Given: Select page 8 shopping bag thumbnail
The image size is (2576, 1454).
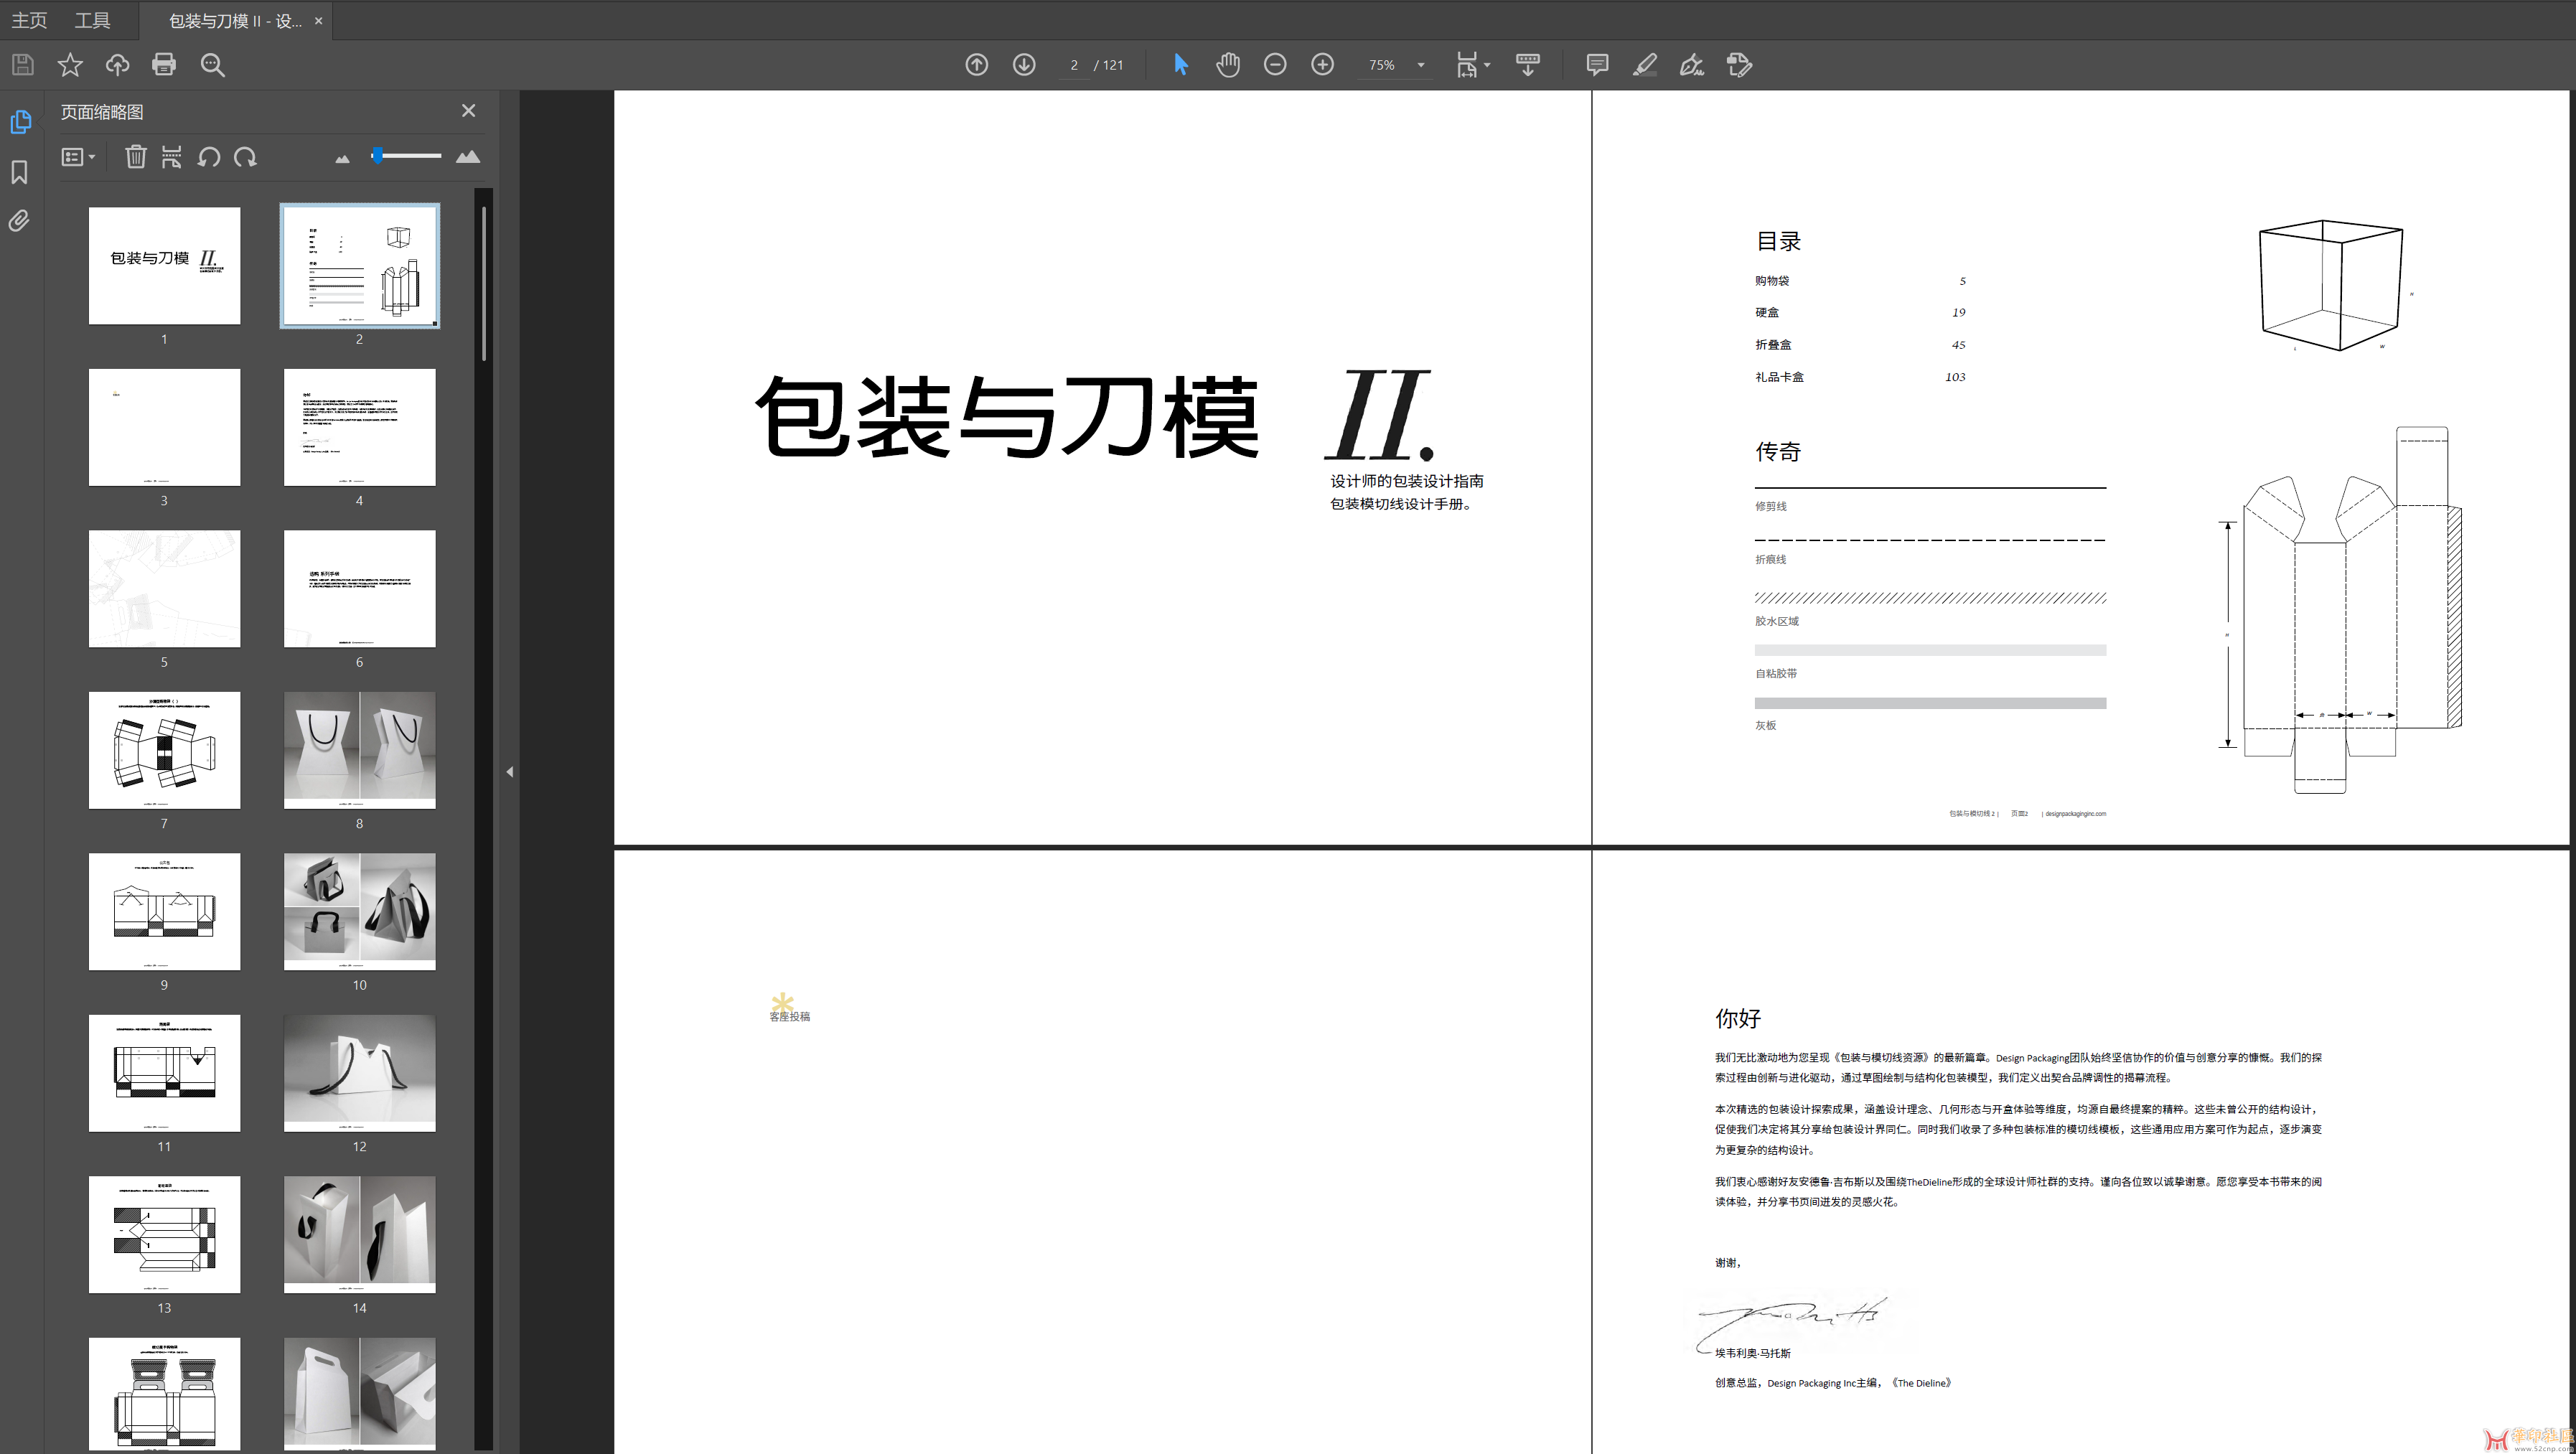Looking at the screenshot, I should coord(360,750).
